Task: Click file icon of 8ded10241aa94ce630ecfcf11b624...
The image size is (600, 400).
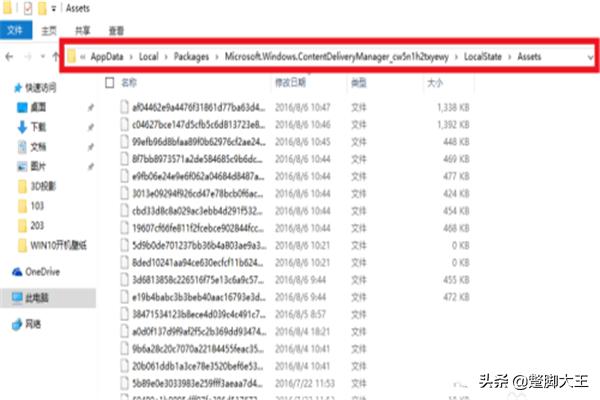Action: [x=124, y=262]
